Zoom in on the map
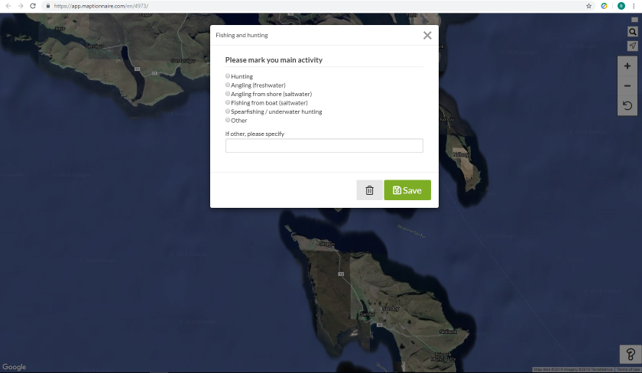 pos(627,66)
